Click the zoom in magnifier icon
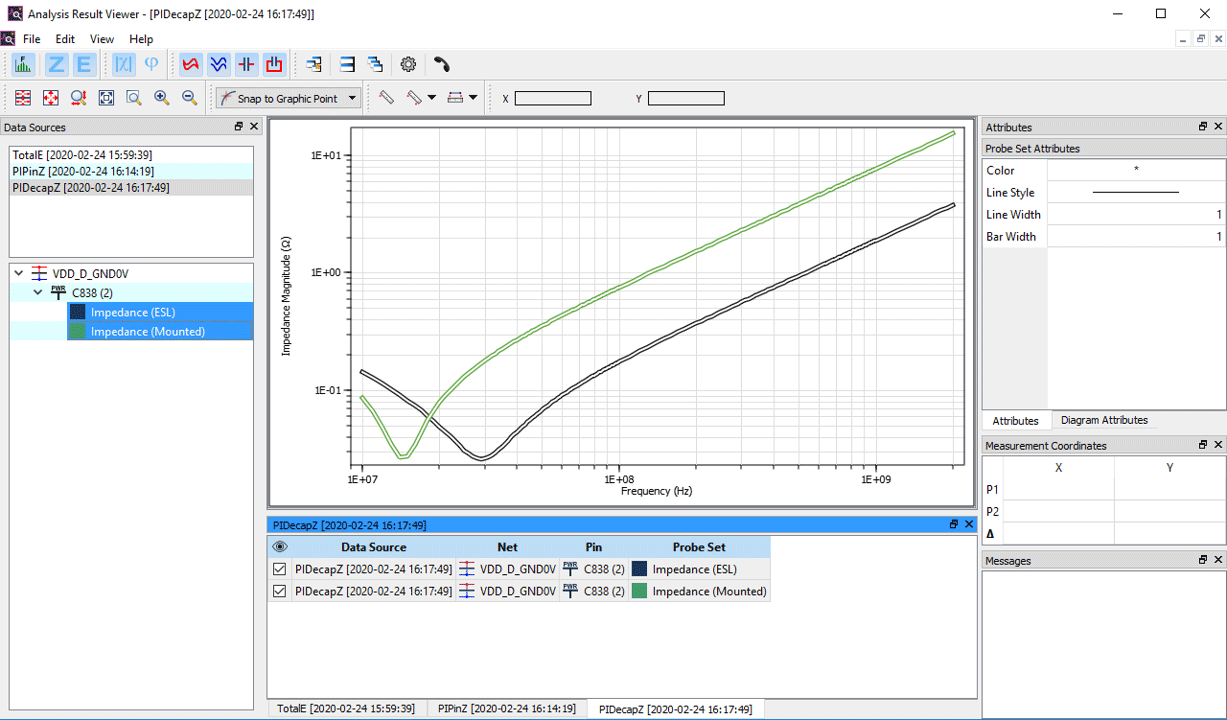Viewport: 1227px width, 720px height. tap(162, 98)
